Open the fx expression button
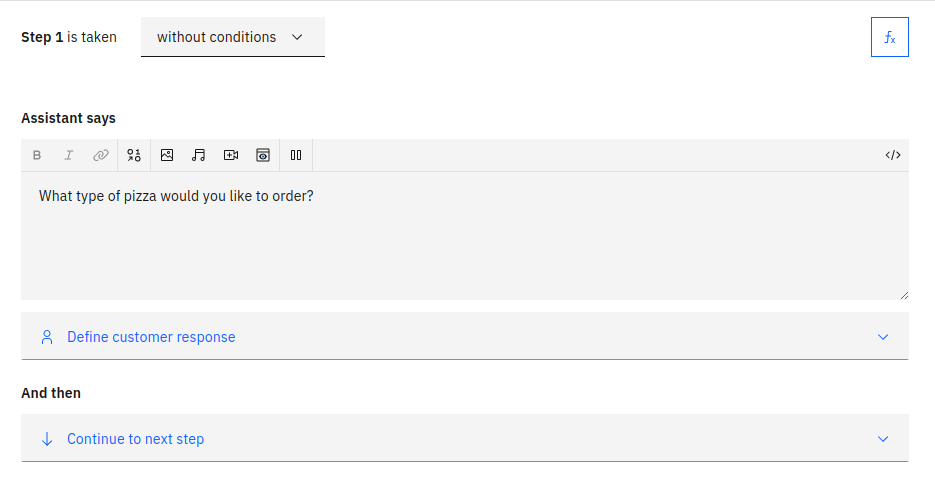The image size is (935, 490). [890, 37]
